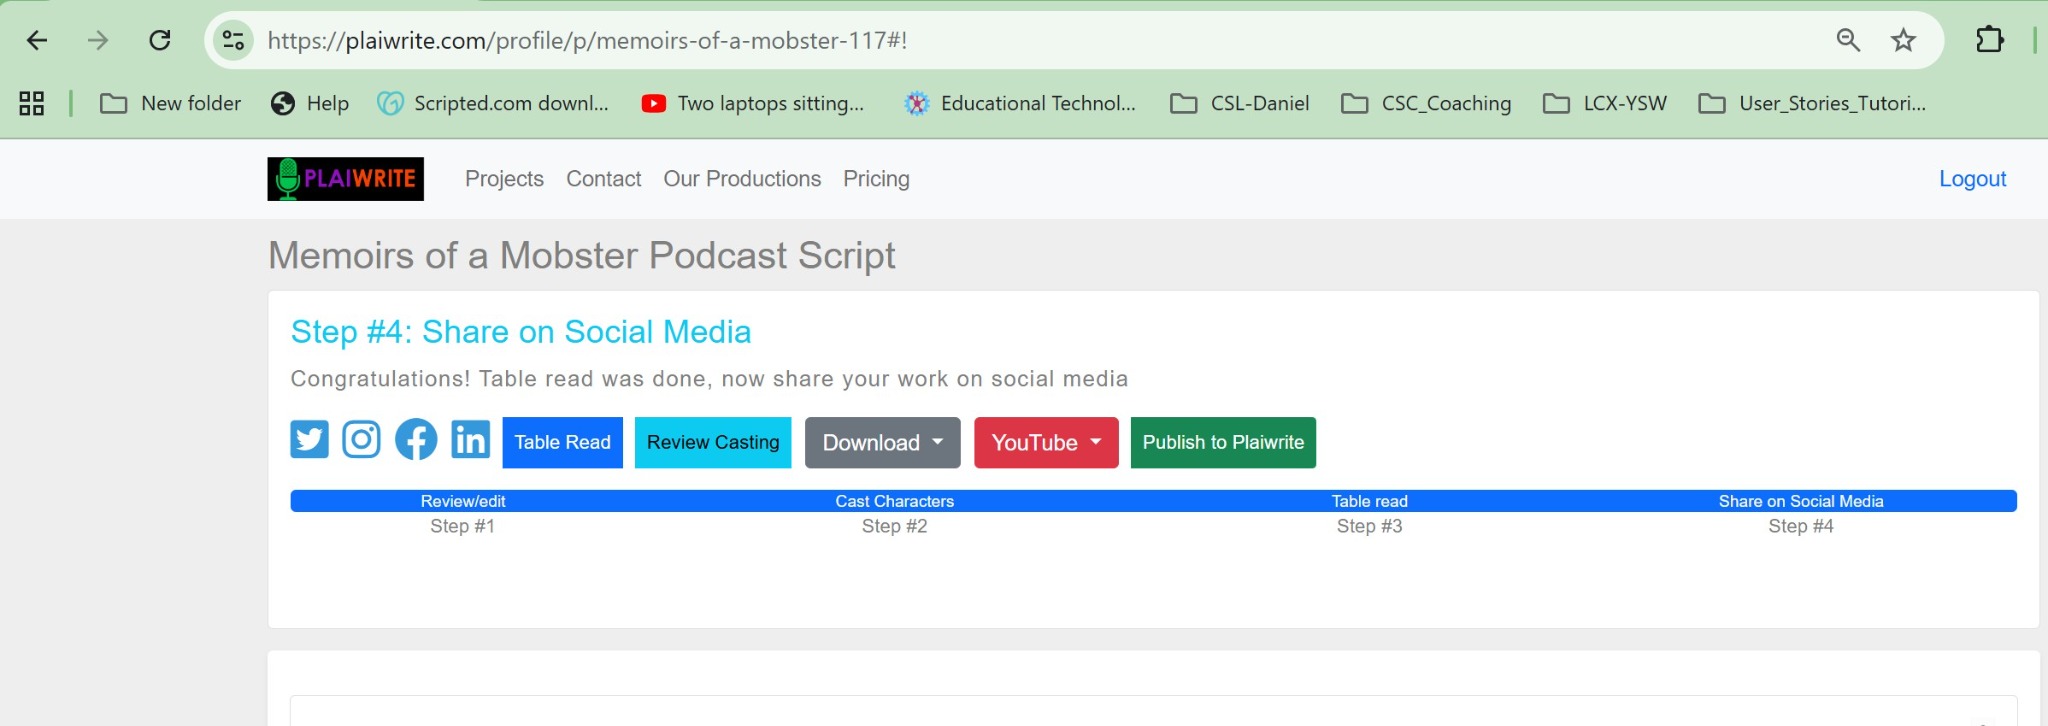Click the Review Casting button
The height and width of the screenshot is (726, 2048).
pyautogui.click(x=713, y=442)
